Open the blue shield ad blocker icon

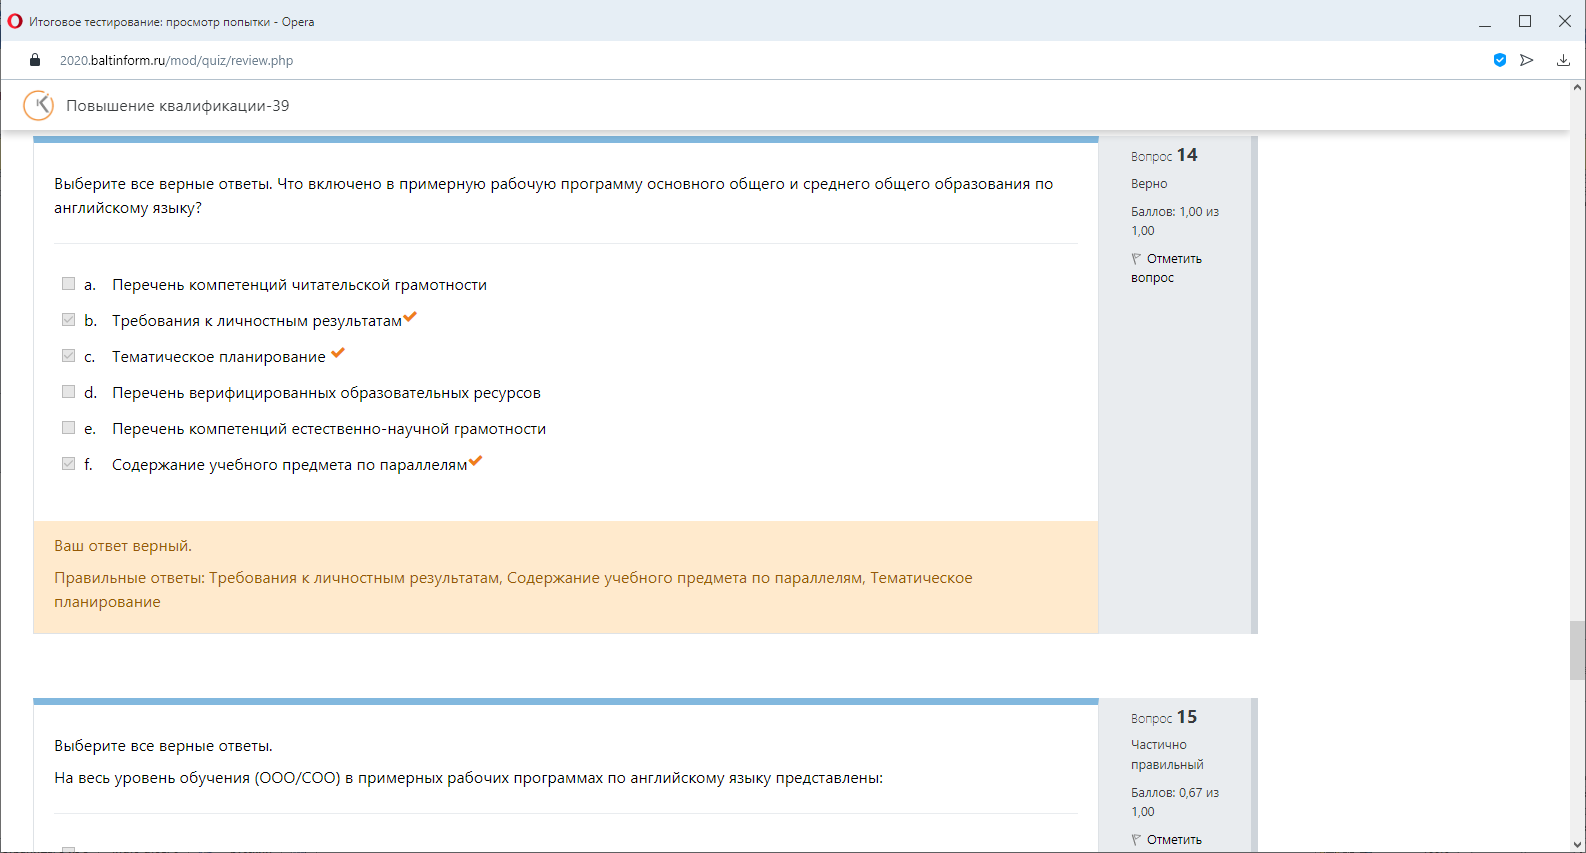tap(1500, 60)
